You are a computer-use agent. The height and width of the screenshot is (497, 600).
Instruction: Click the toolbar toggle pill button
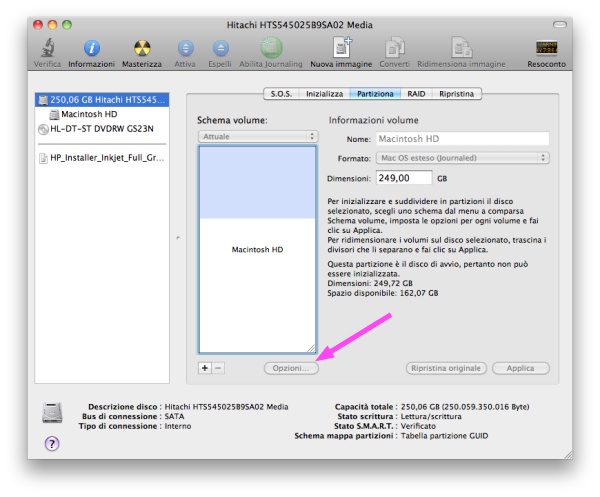pos(559,25)
